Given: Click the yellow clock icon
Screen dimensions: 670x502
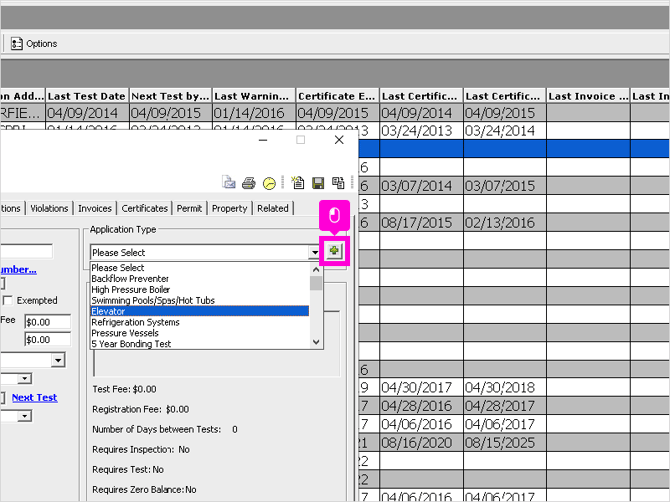Looking at the screenshot, I should (269, 183).
